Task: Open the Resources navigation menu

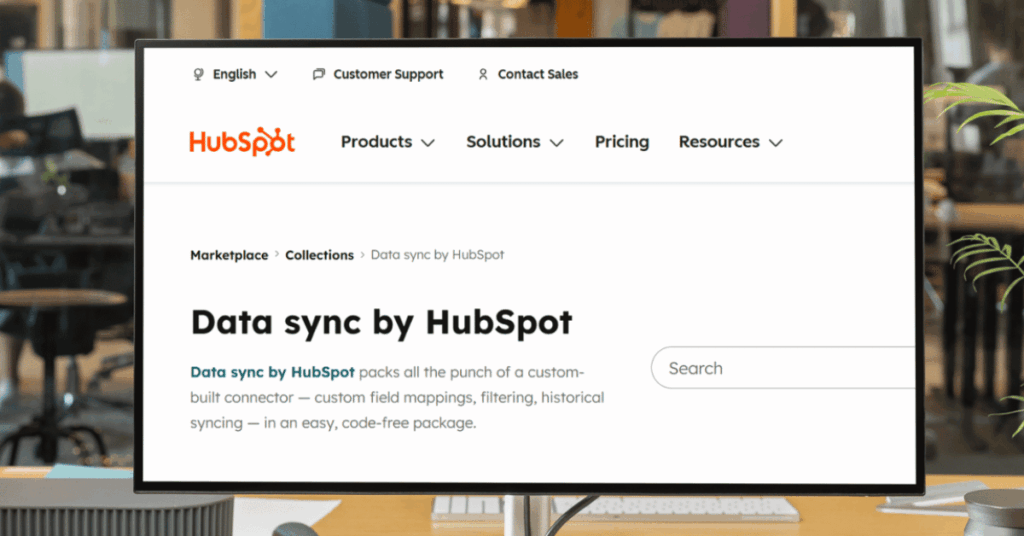Action: [x=731, y=142]
